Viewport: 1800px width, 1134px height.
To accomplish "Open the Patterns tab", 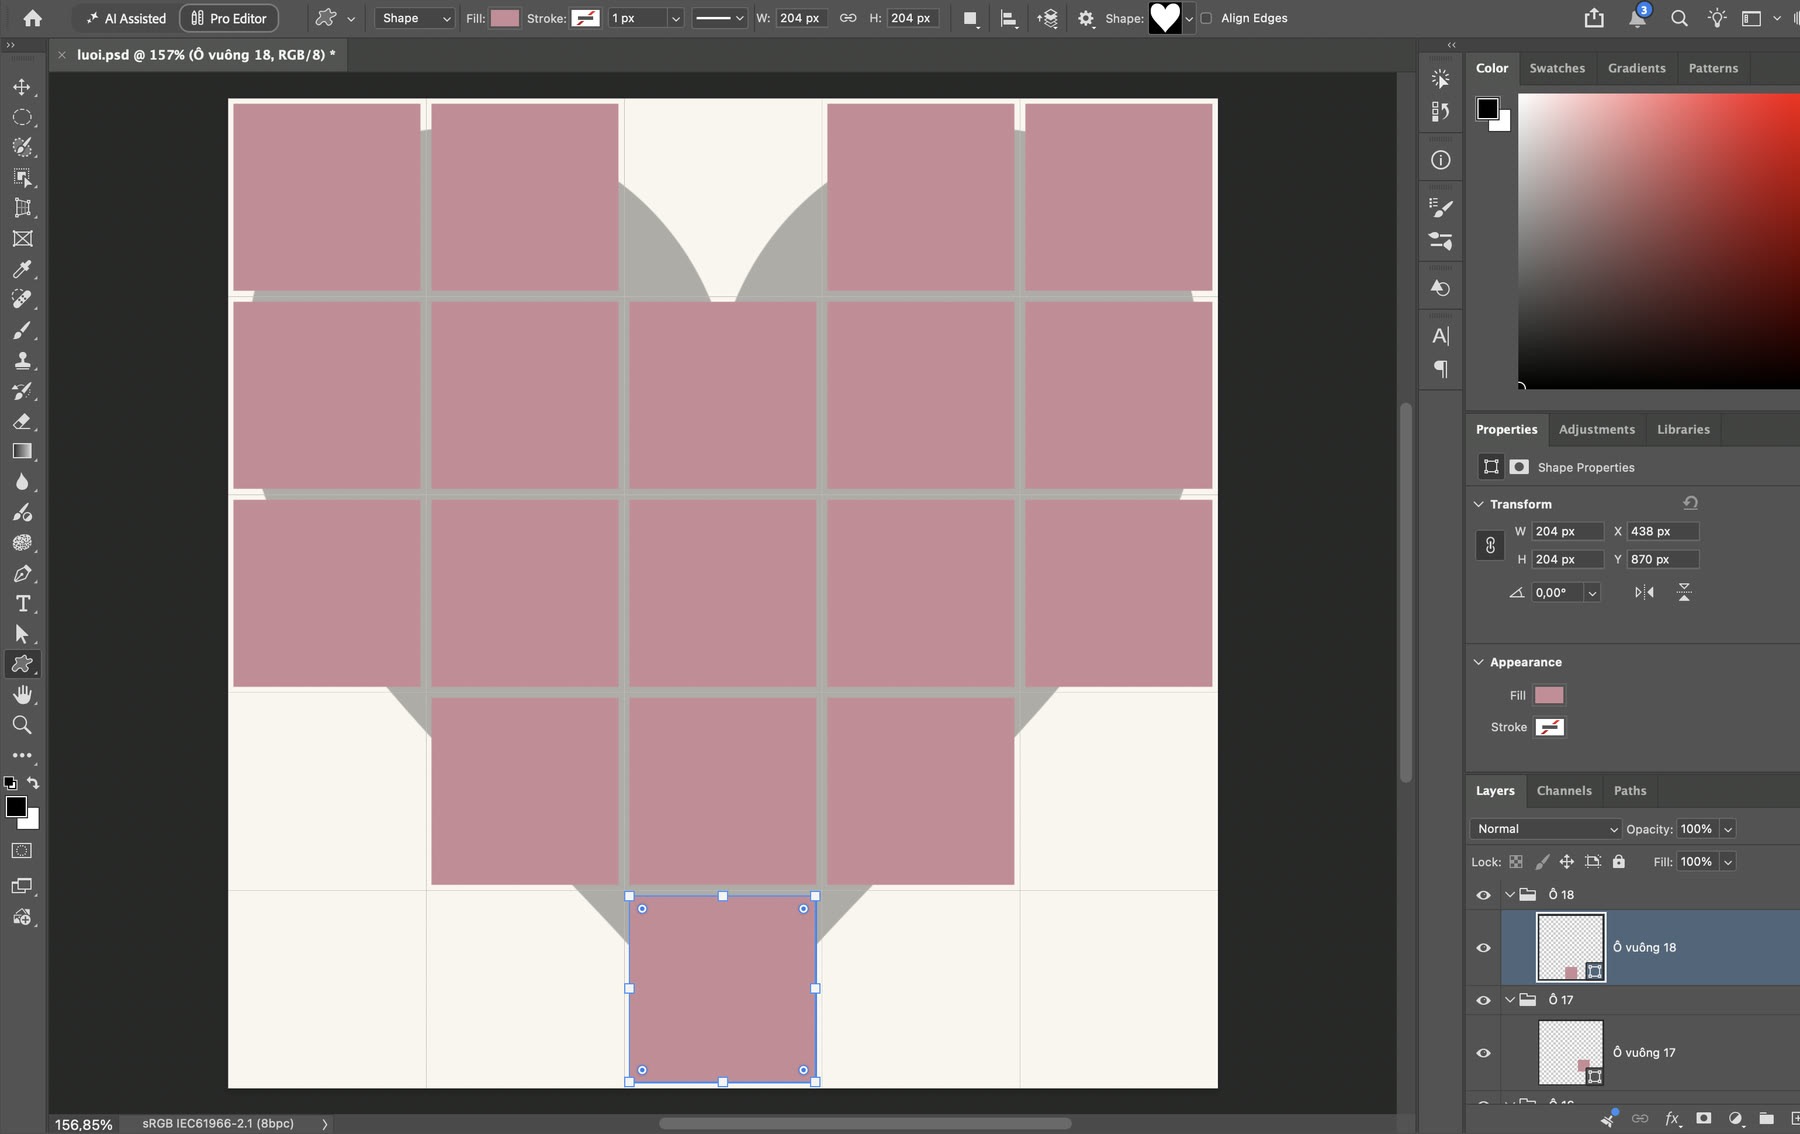I will click(1713, 68).
